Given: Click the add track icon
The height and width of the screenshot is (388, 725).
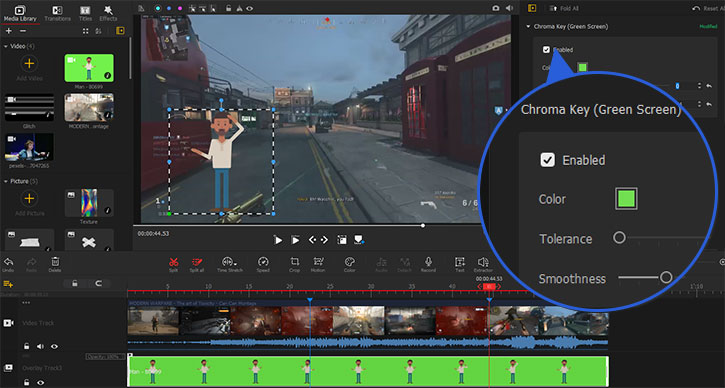Looking at the screenshot, I should coord(8,284).
